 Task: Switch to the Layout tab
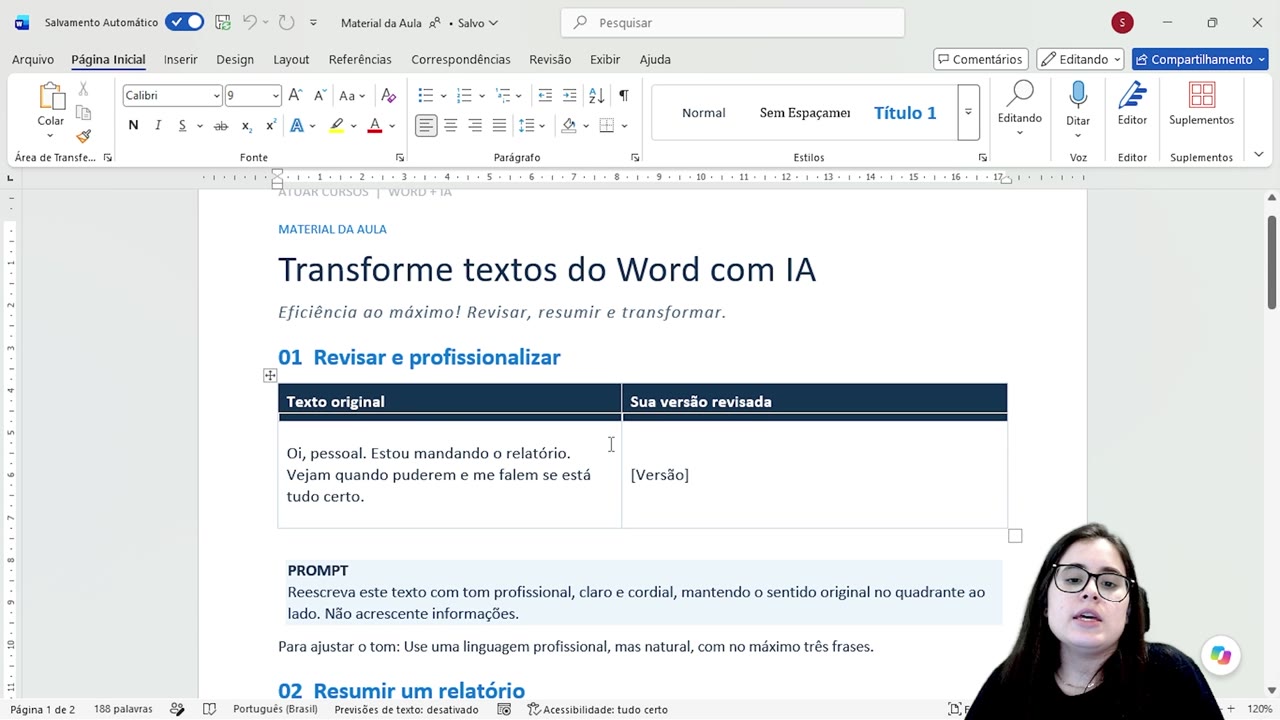click(291, 59)
